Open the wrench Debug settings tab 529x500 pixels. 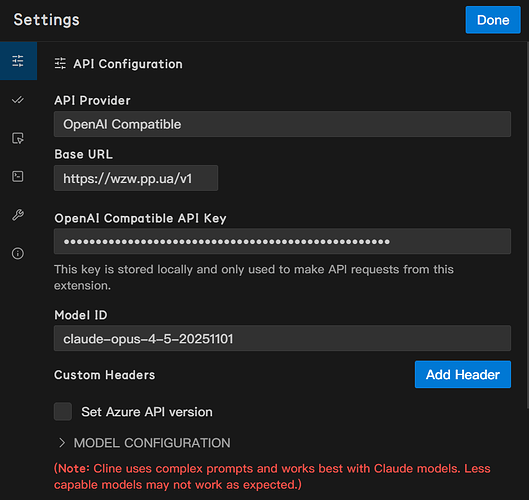coord(18,215)
